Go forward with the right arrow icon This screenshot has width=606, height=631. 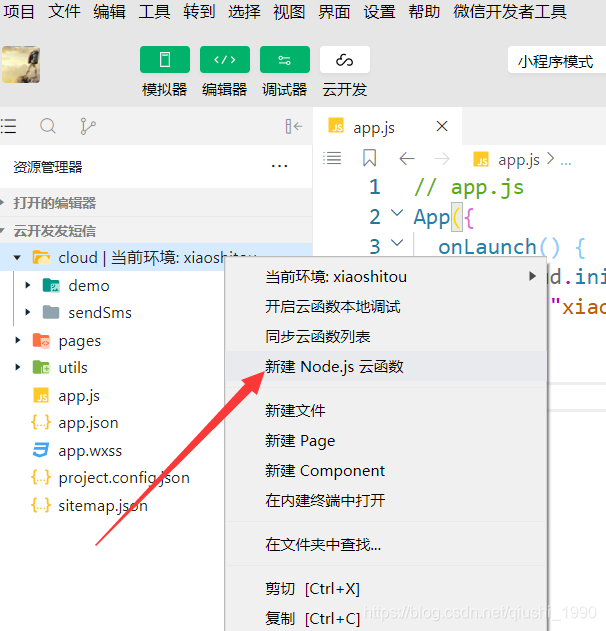pyautogui.click(x=442, y=159)
